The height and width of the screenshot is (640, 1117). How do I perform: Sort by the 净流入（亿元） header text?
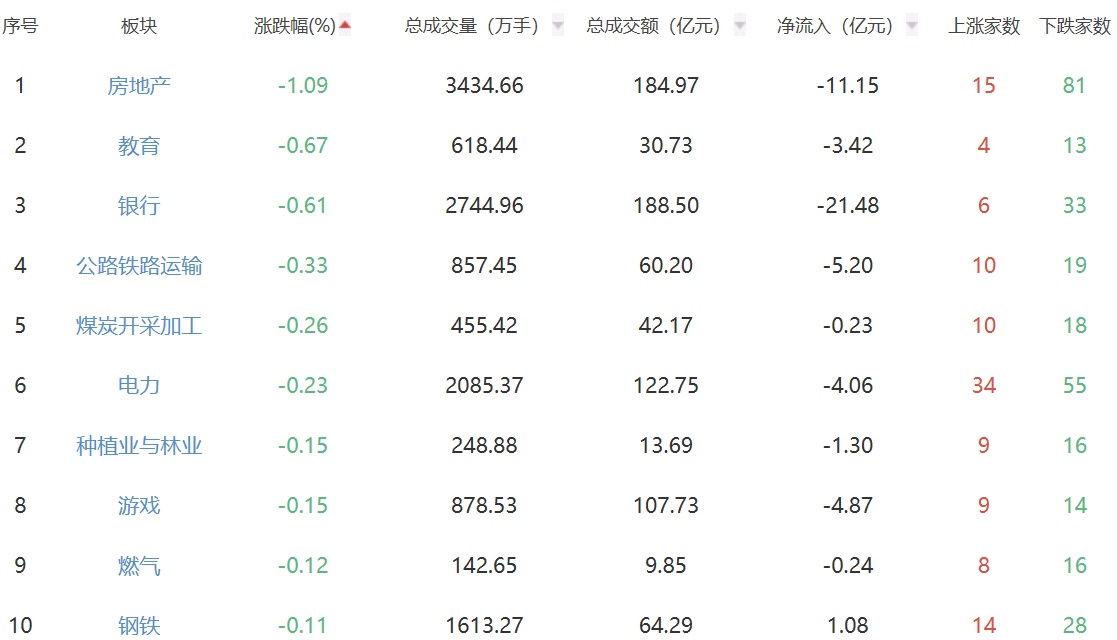835,27
